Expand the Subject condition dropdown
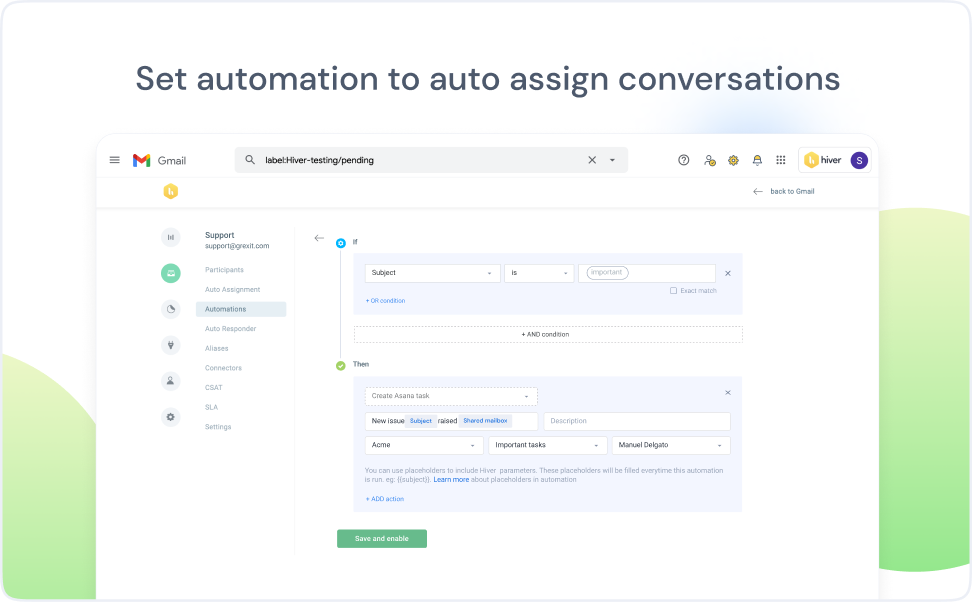The height and width of the screenshot is (602, 972). [432, 273]
